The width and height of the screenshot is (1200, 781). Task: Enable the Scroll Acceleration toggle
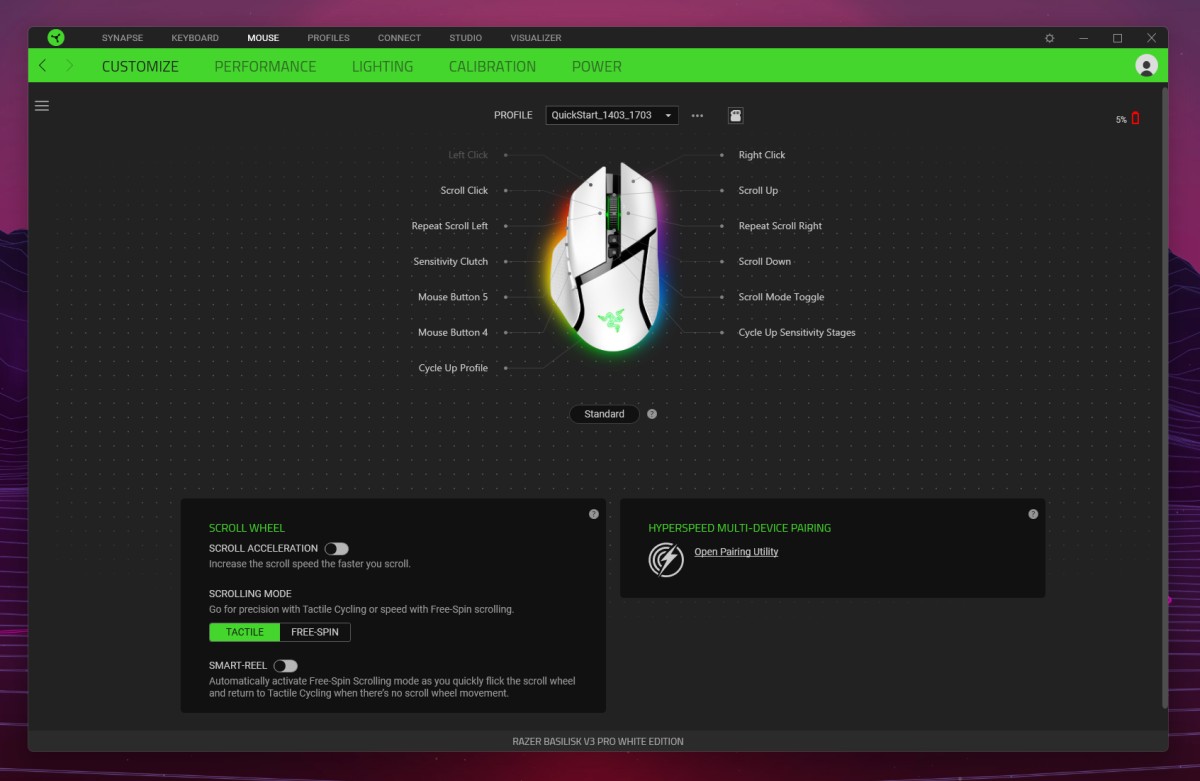coord(336,549)
